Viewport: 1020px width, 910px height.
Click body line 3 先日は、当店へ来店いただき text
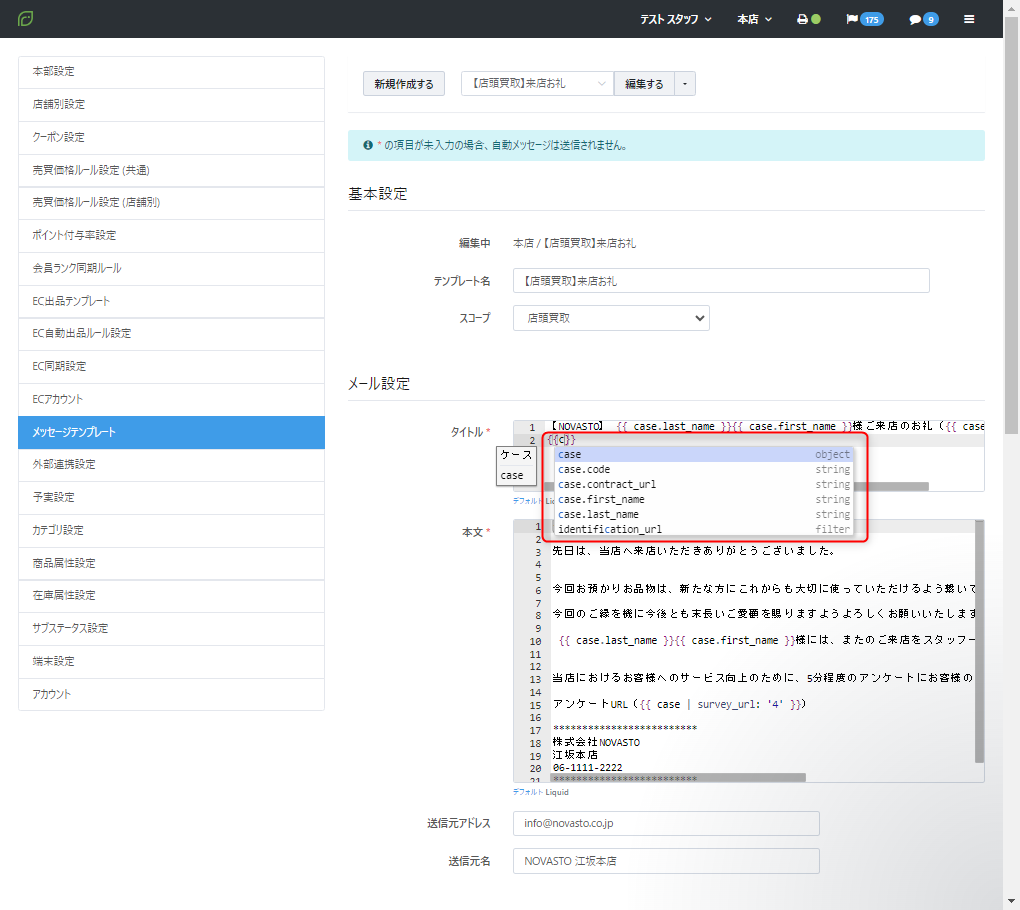[693, 551]
